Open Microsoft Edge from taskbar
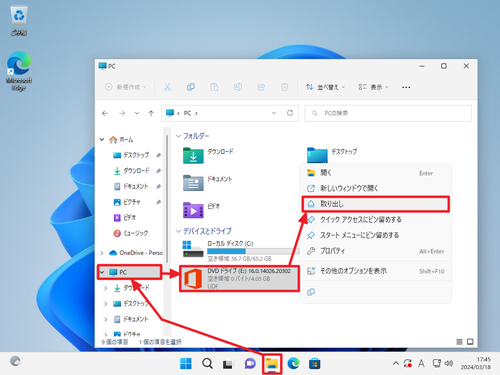This screenshot has height=375, width=500. [293, 363]
